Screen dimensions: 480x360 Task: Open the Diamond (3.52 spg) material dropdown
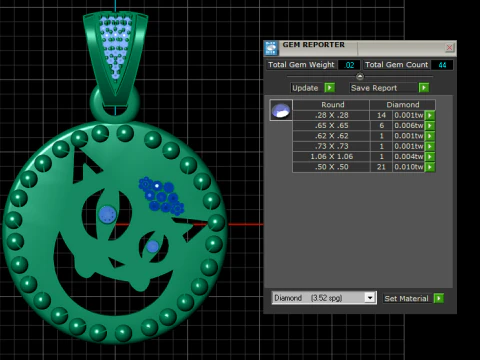324,298
